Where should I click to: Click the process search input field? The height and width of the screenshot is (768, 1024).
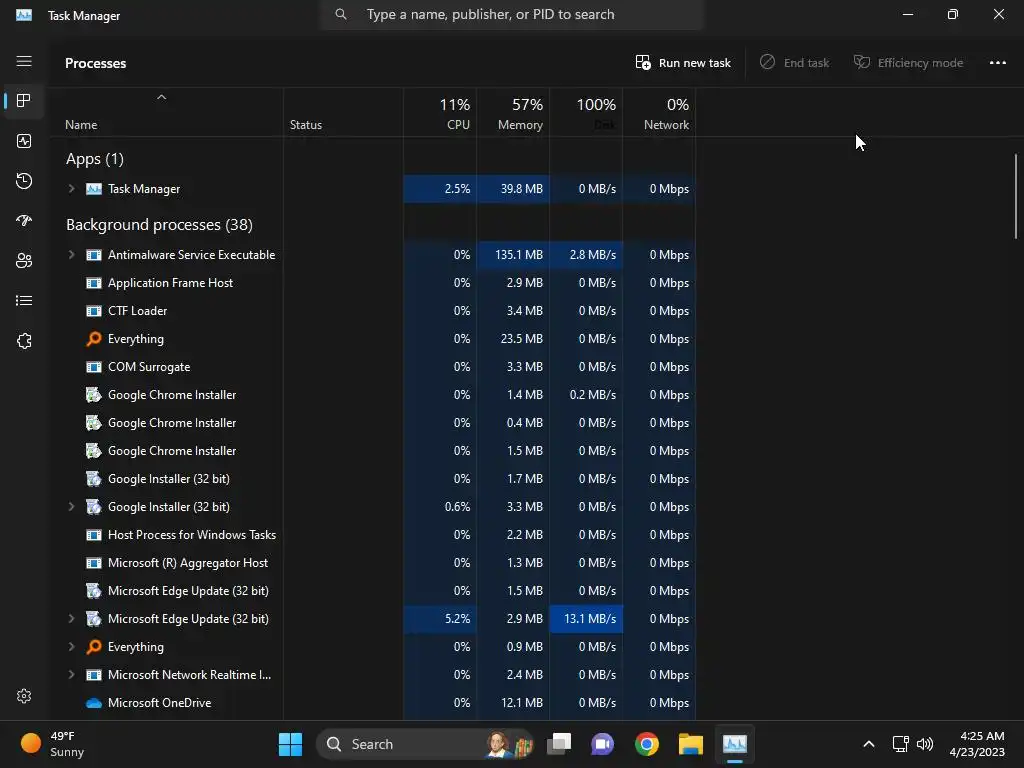(x=512, y=14)
